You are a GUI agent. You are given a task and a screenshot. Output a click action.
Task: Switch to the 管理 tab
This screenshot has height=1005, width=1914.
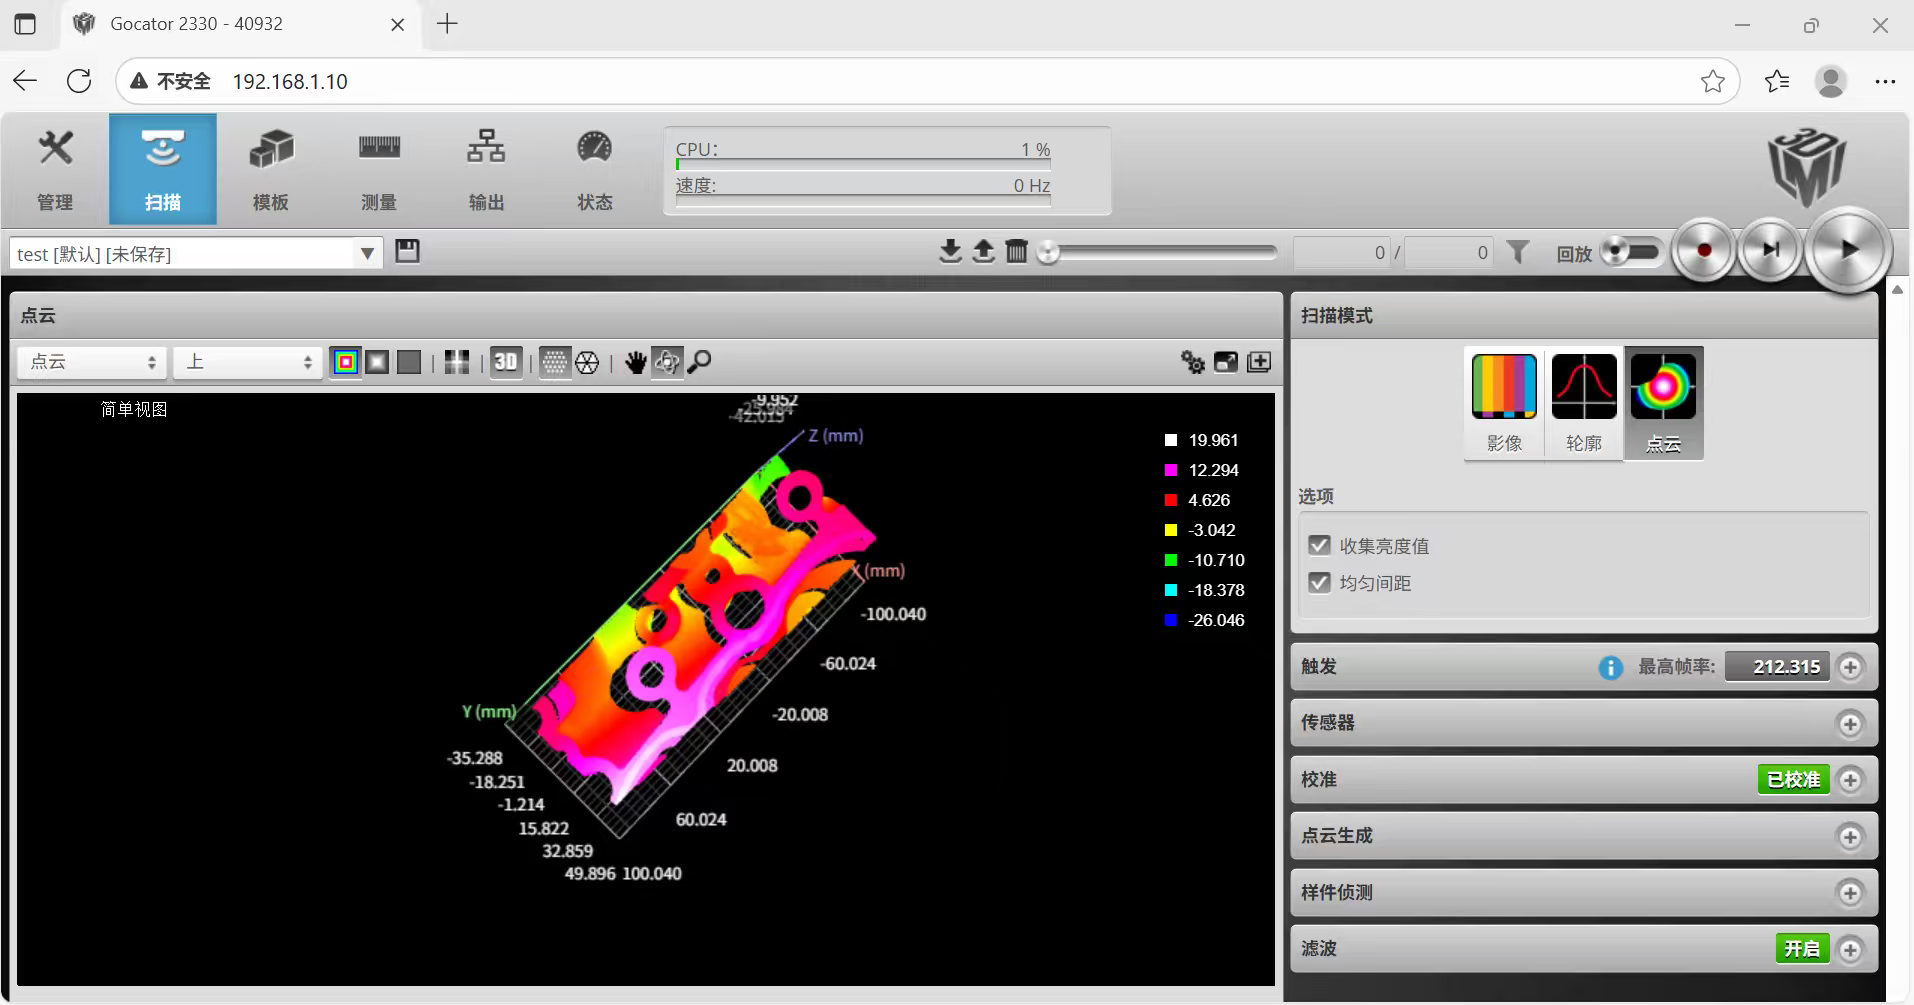(55, 169)
